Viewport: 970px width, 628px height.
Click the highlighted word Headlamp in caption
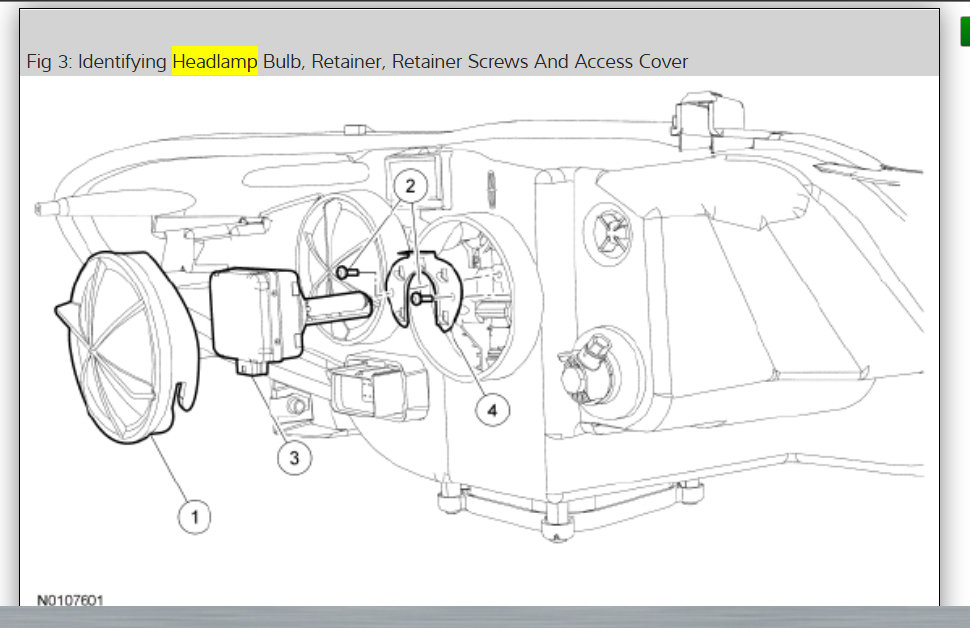(215, 61)
